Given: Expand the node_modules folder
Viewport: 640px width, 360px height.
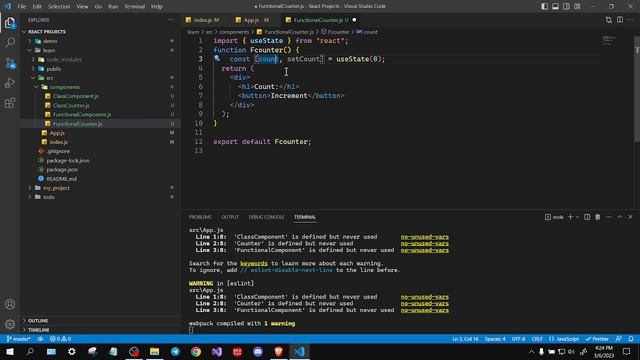Looking at the screenshot, I should (x=100, y=60).
